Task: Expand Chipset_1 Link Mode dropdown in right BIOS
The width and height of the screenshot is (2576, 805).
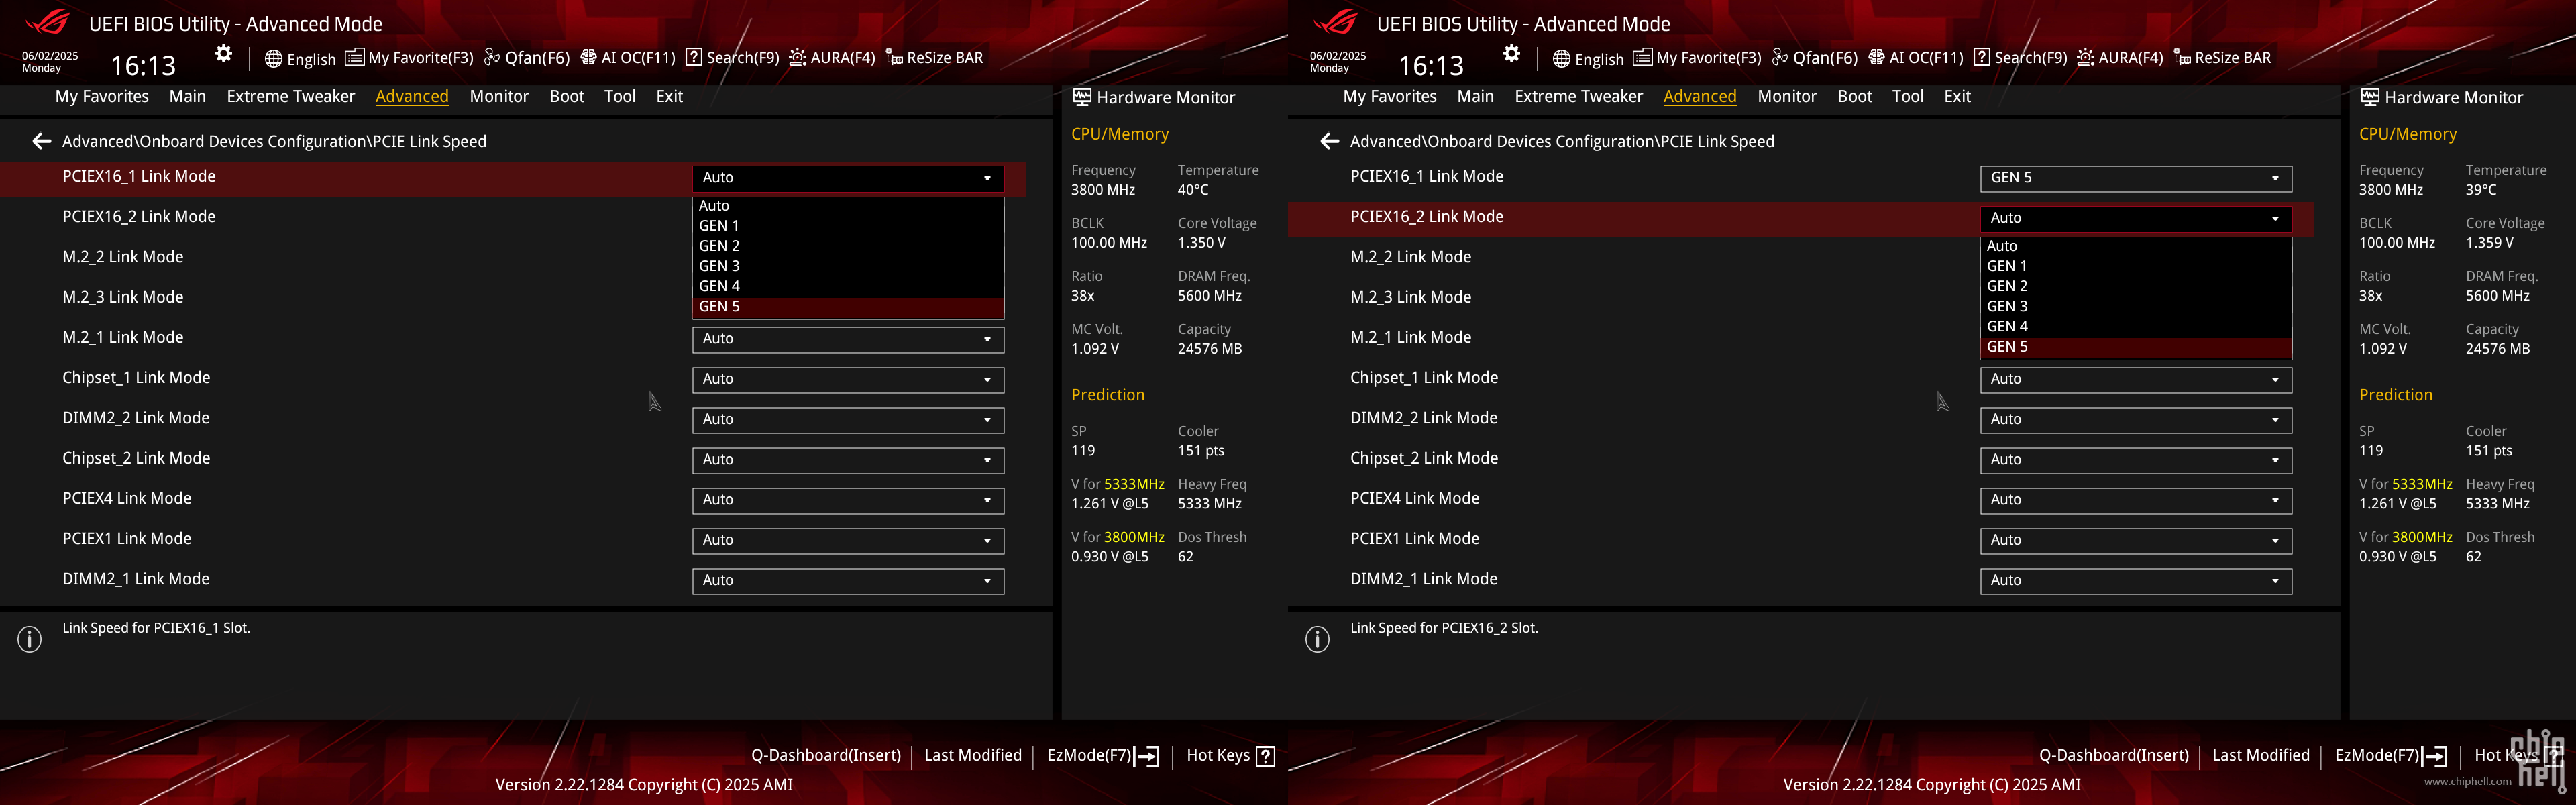Action: [2136, 379]
